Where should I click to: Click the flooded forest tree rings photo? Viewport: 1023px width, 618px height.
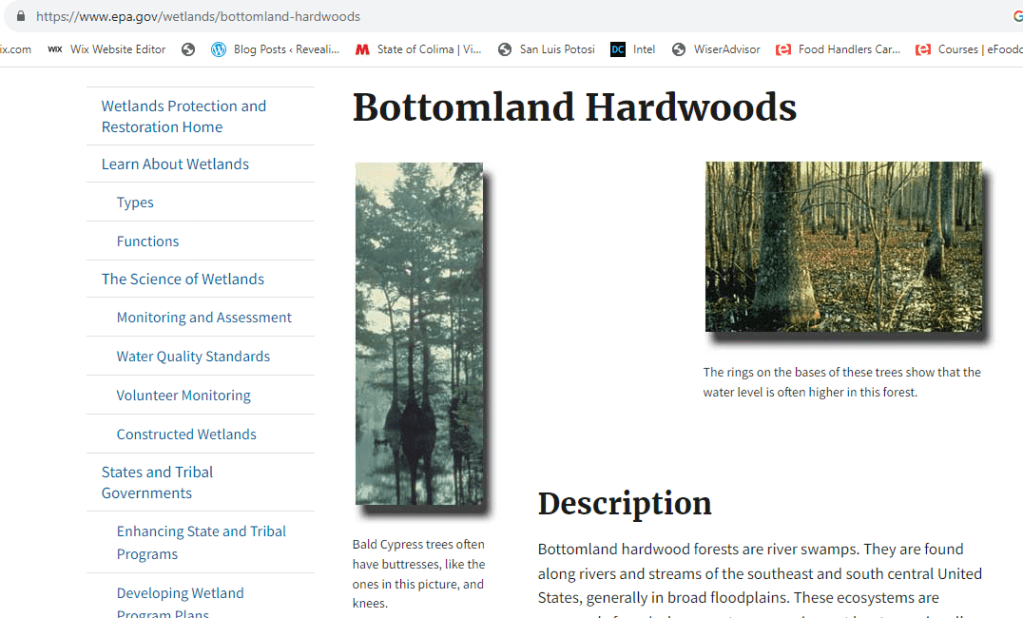coord(843,246)
